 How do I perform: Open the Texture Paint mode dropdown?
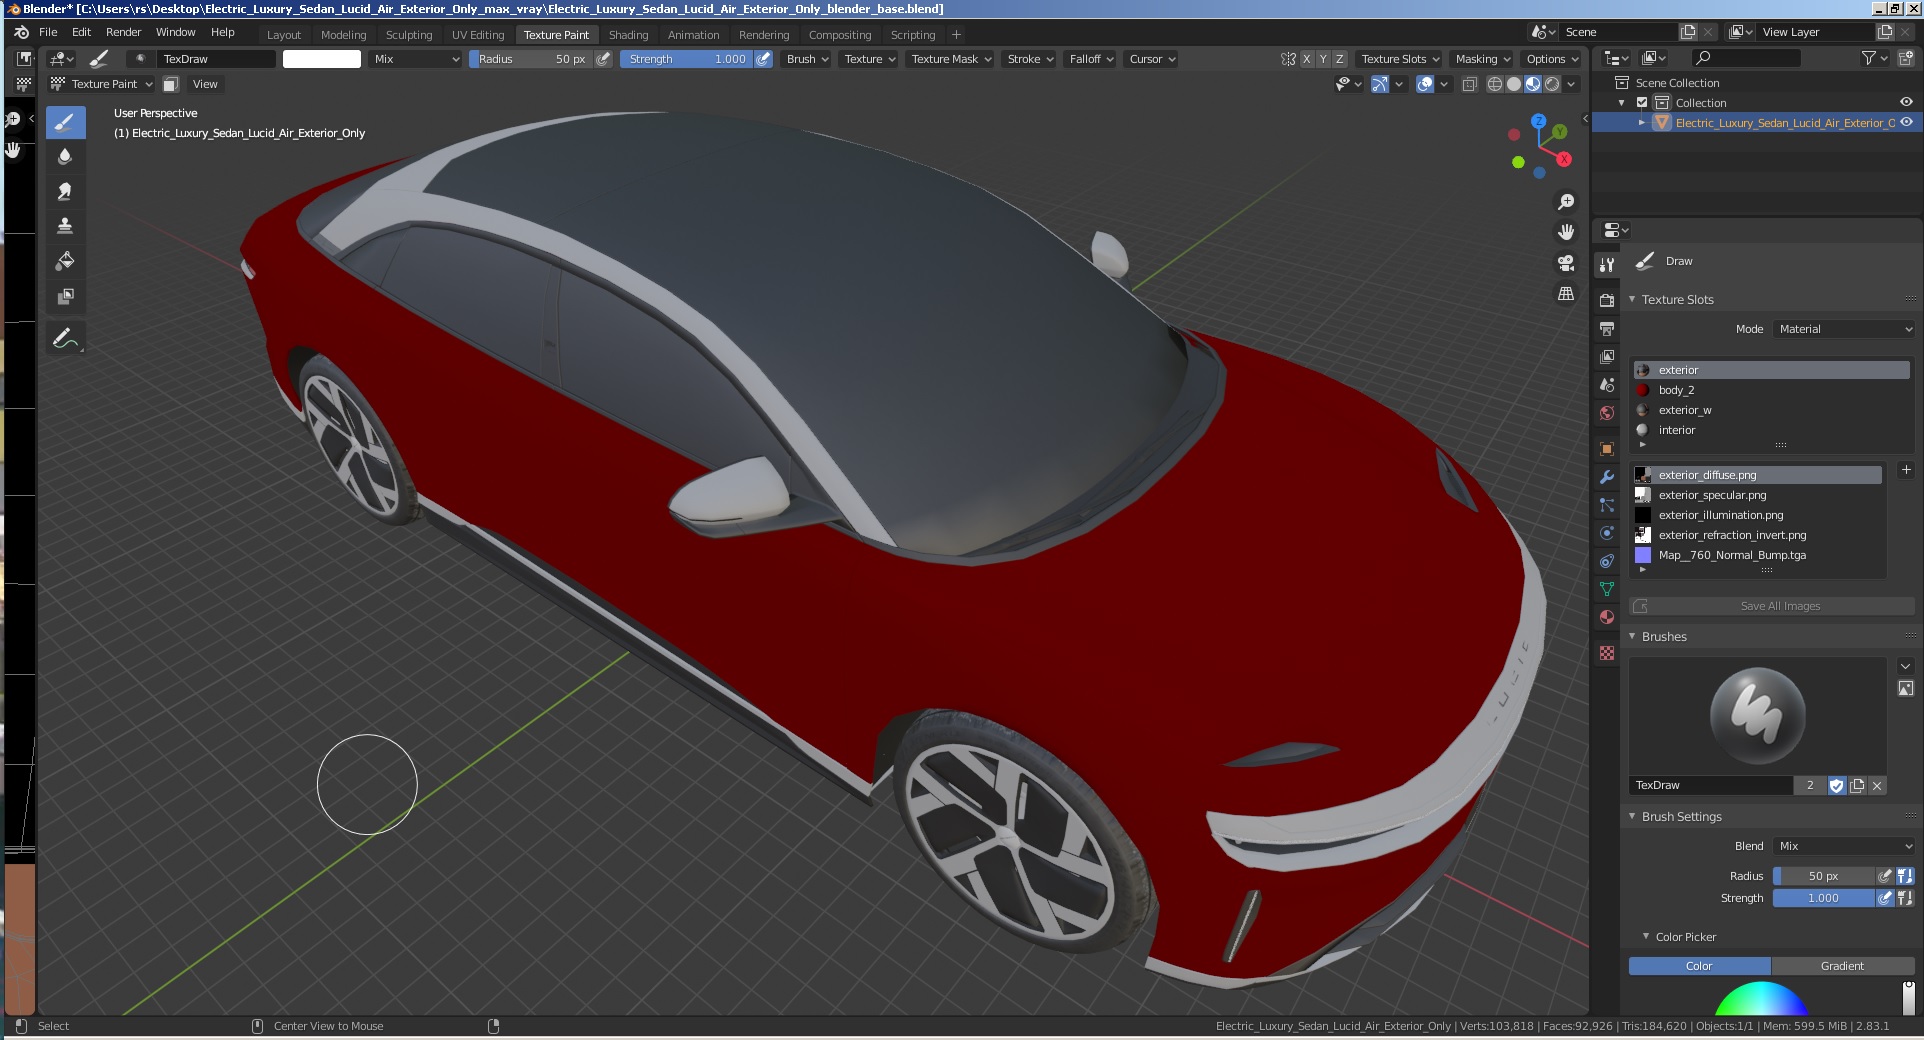click(102, 84)
